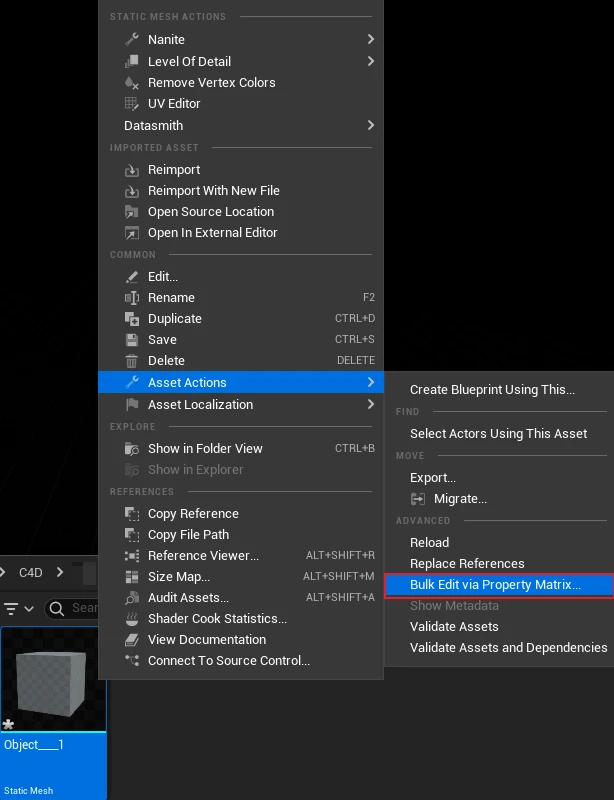Open UV Editor via its grid icon
The width and height of the screenshot is (614, 800).
(x=131, y=103)
